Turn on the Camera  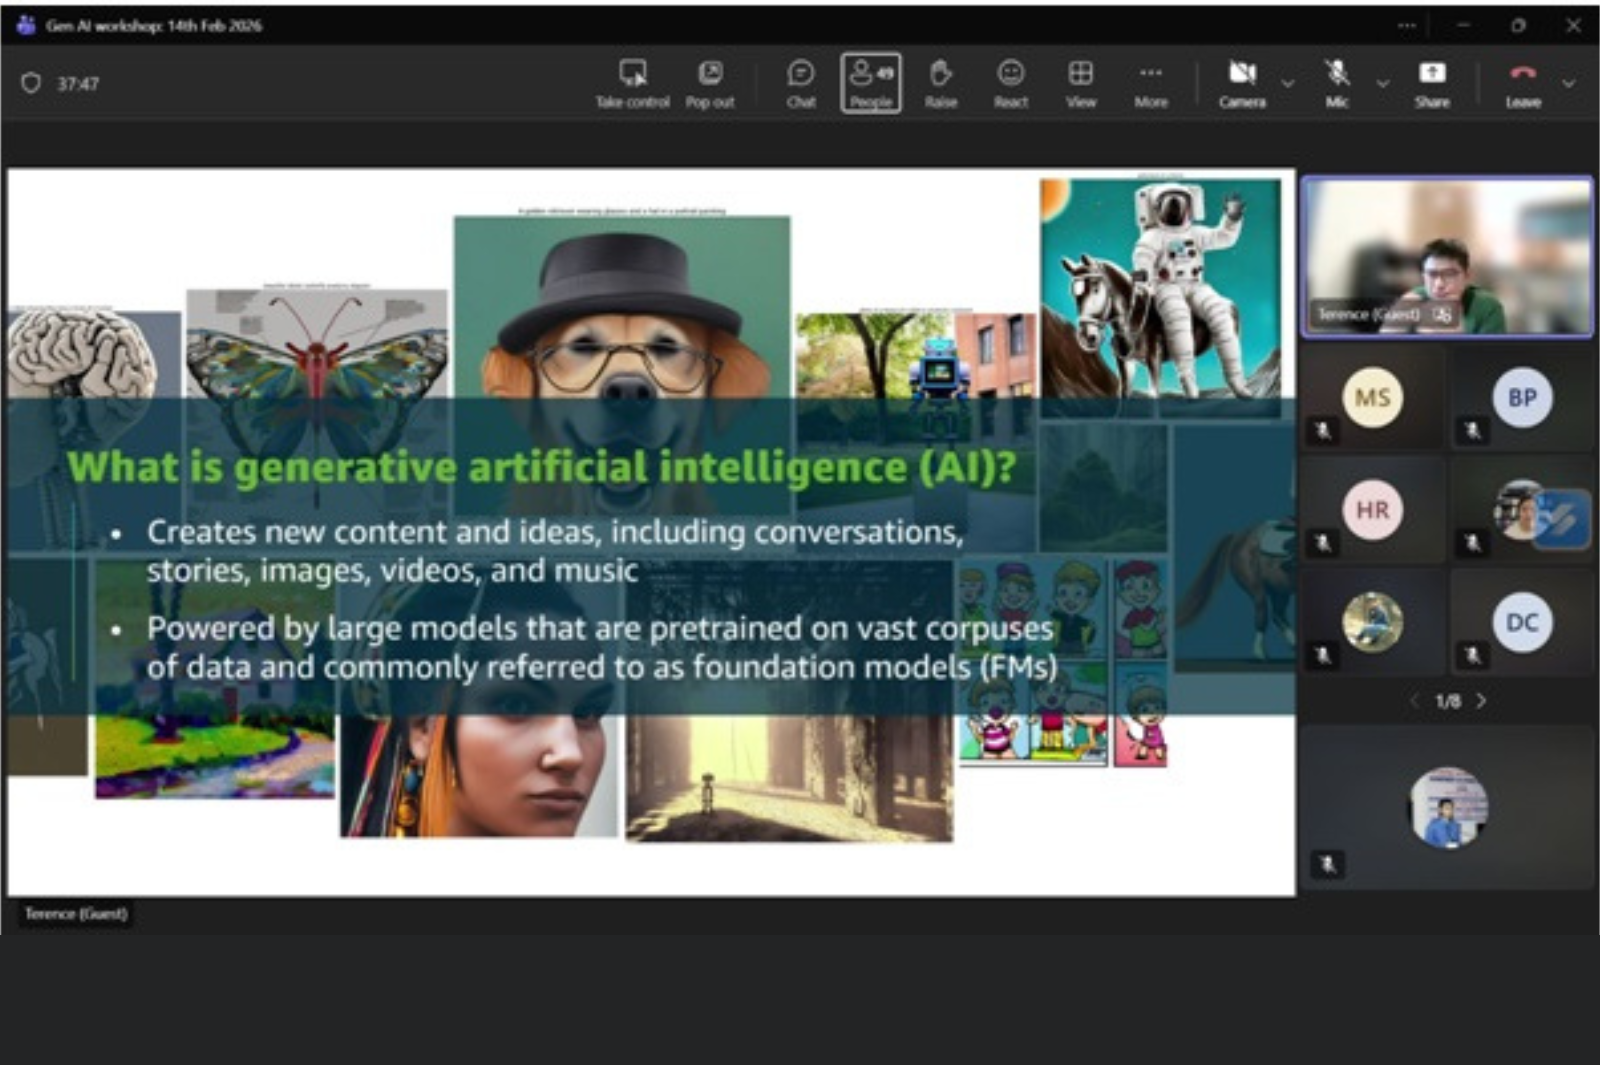1242,74
